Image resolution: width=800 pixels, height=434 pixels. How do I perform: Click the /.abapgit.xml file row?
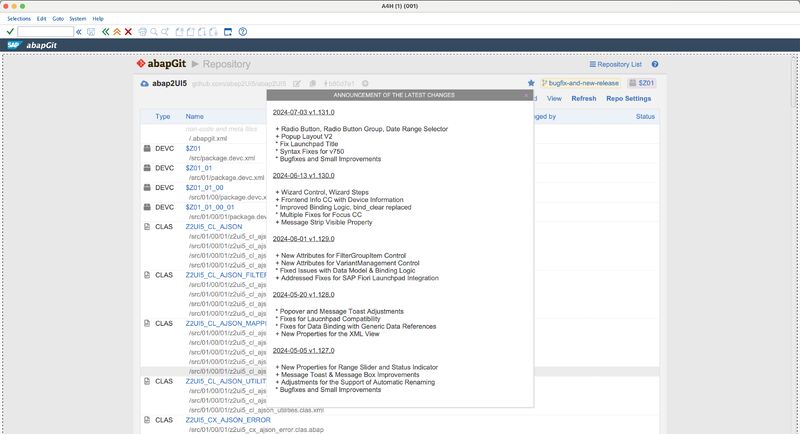point(208,138)
